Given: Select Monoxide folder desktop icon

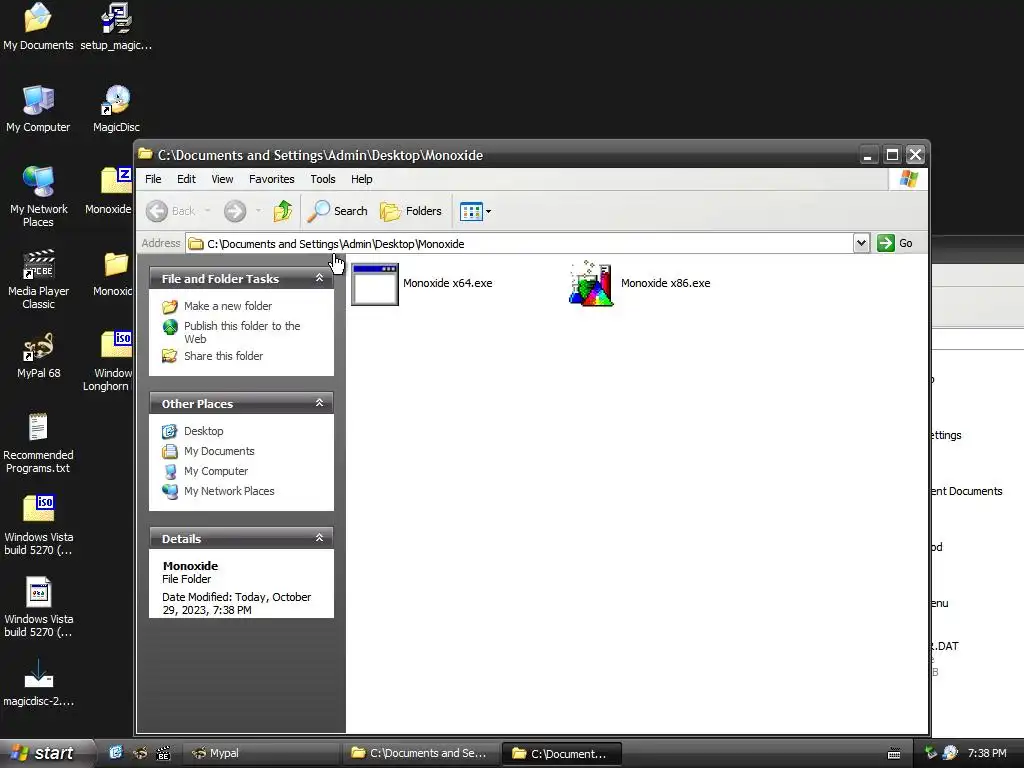Looking at the screenshot, I should (x=114, y=273).
